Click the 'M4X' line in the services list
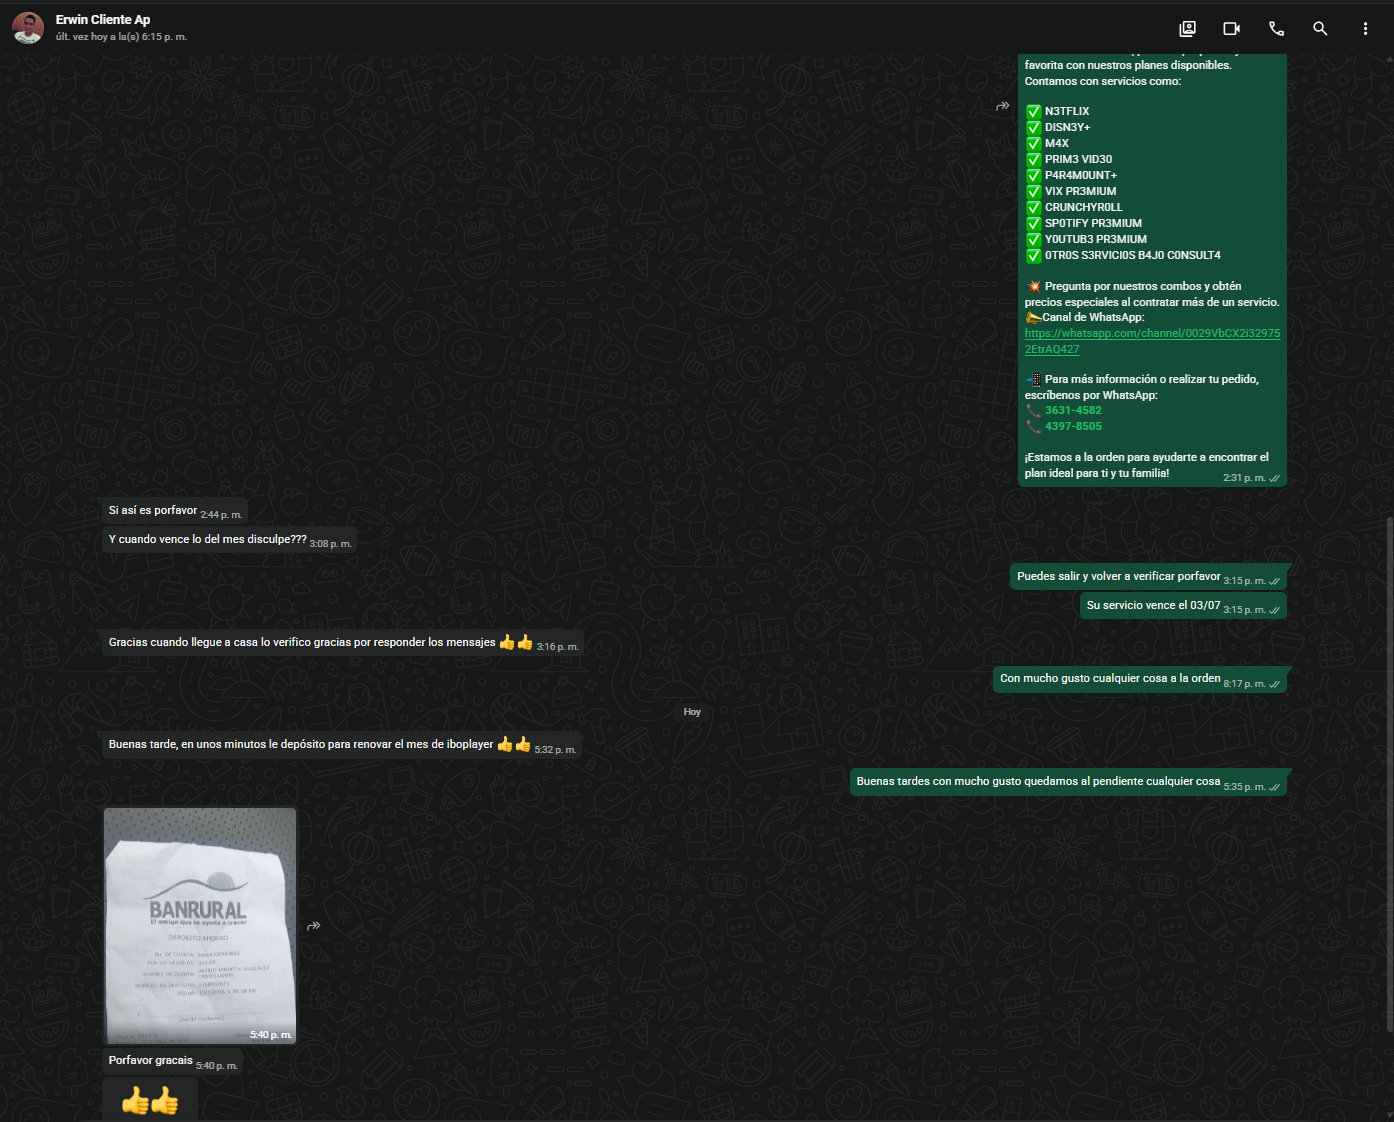This screenshot has width=1394, height=1122. tap(1057, 143)
